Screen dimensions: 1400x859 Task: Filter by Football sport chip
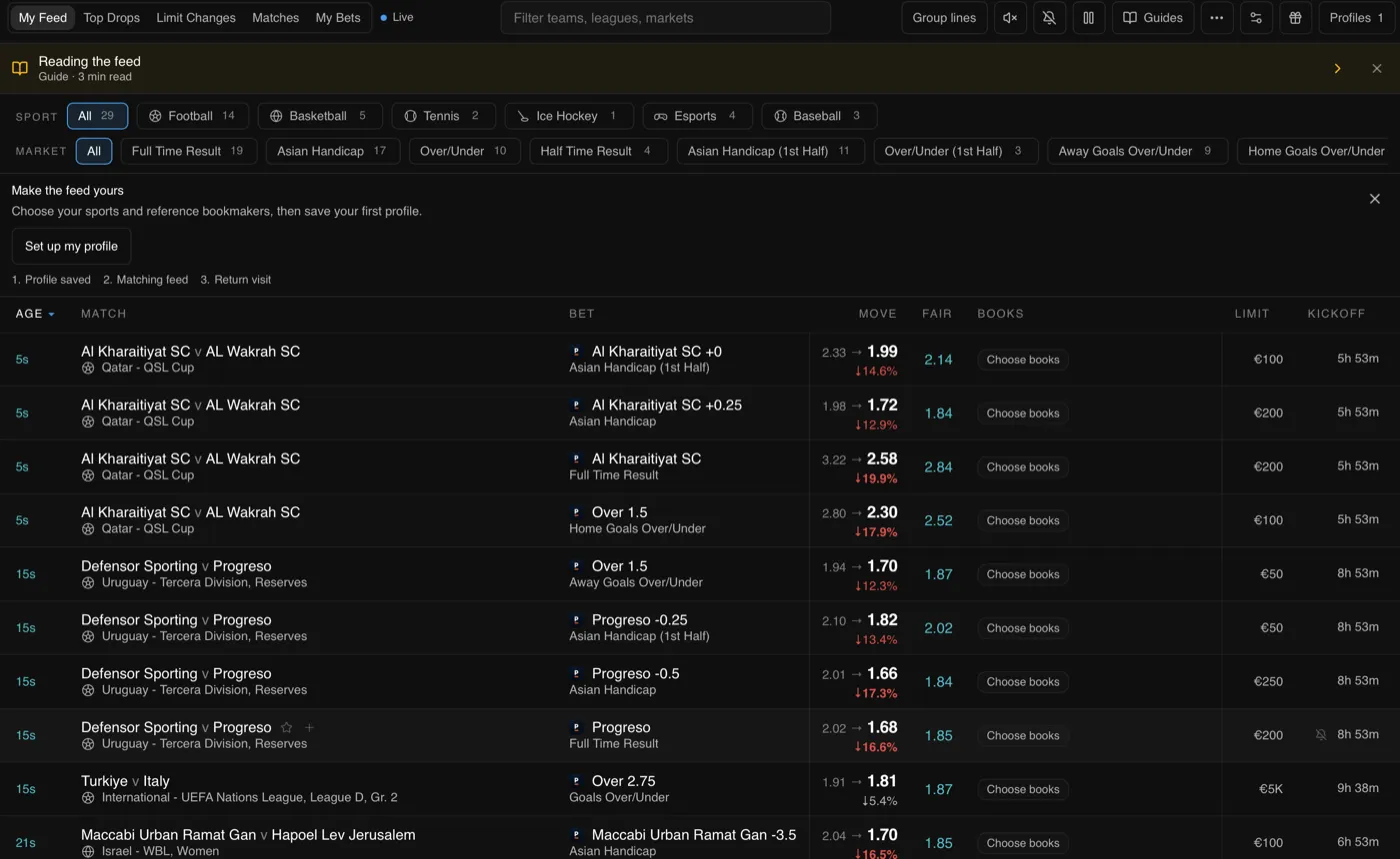coord(192,116)
